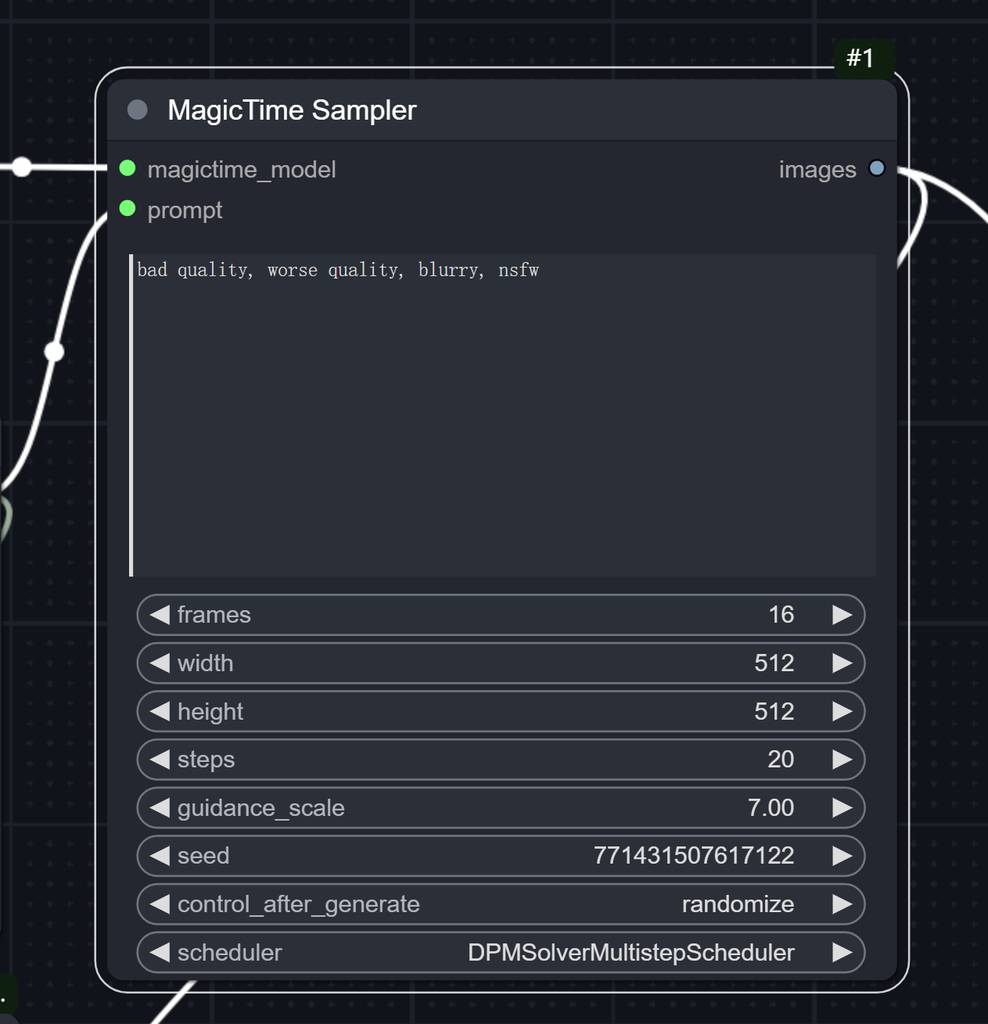Click the #1 node badge
Viewport: 988px width, 1024px height.
pyautogui.click(x=860, y=58)
